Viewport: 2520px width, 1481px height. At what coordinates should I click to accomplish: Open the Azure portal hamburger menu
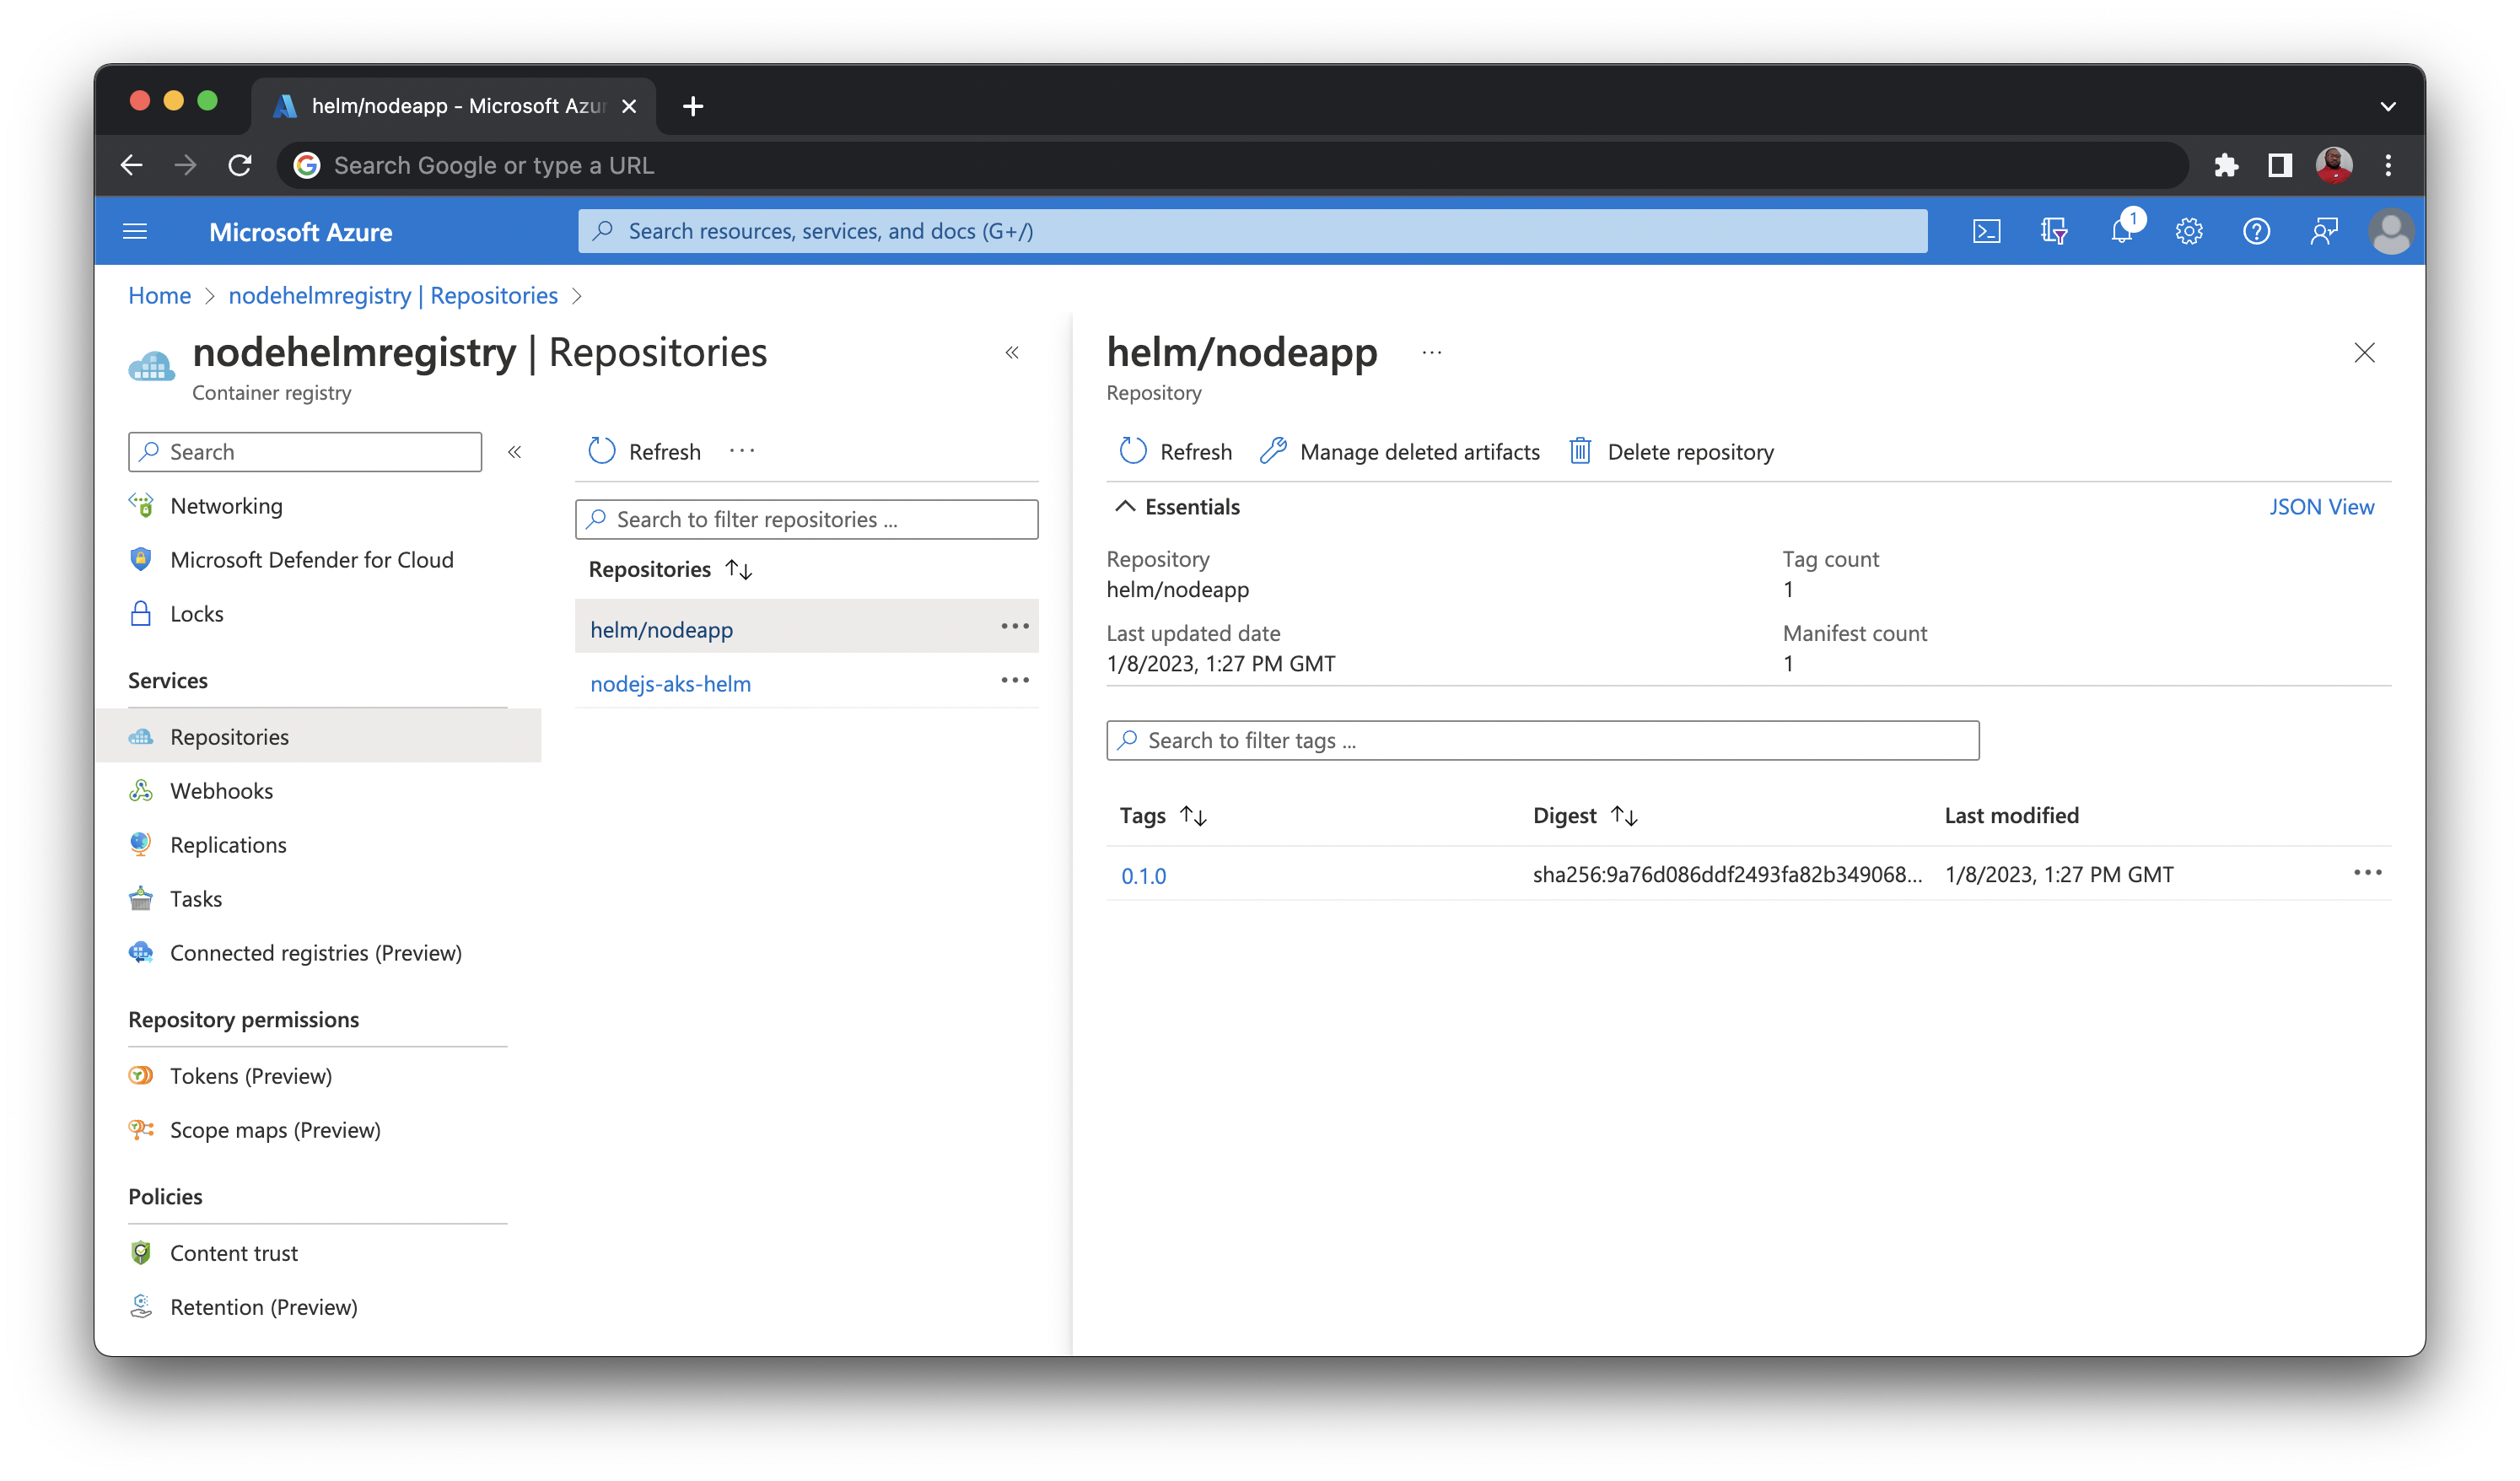(x=135, y=231)
